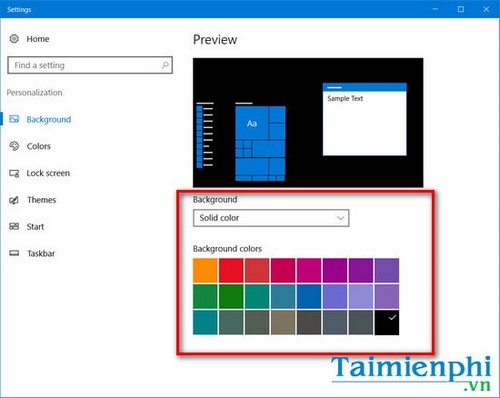Viewport: 500px width, 398px height.
Task: Click the chevron of Background dropdown
Action: point(340,218)
